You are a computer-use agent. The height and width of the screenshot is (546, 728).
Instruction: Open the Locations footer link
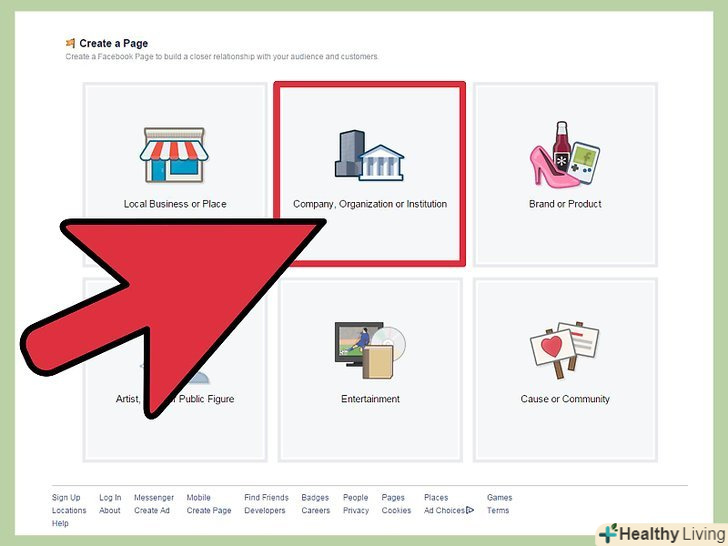tap(69, 510)
